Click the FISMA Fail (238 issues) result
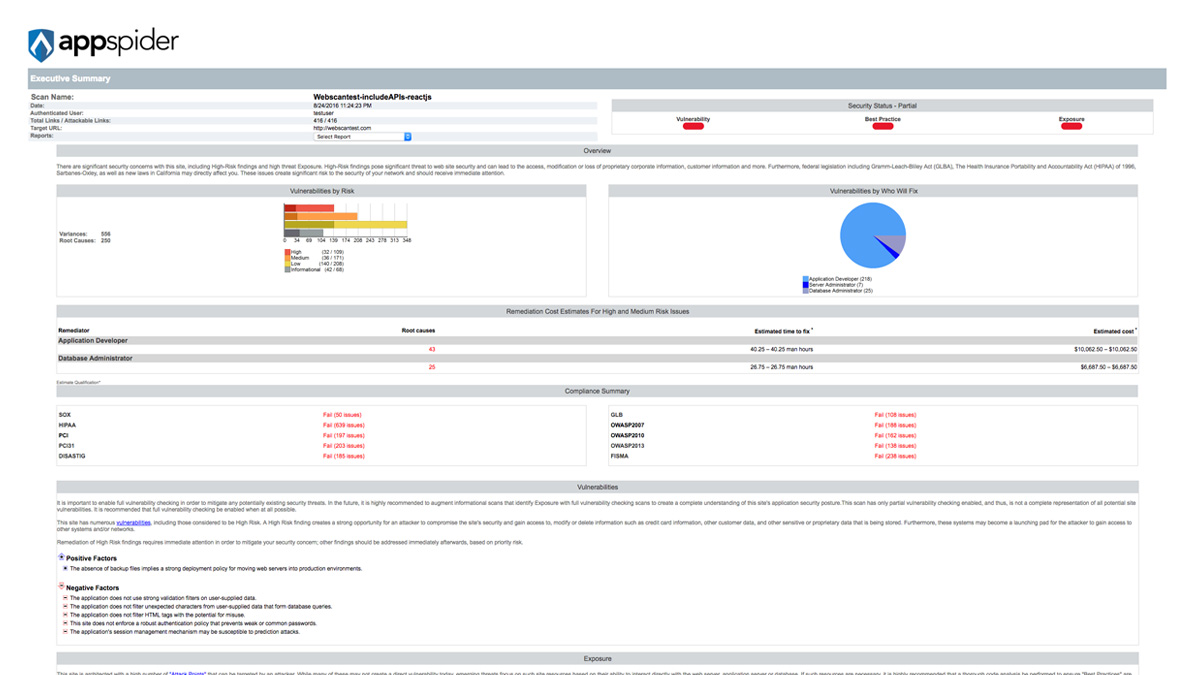The height and width of the screenshot is (675, 1200). tap(895, 456)
